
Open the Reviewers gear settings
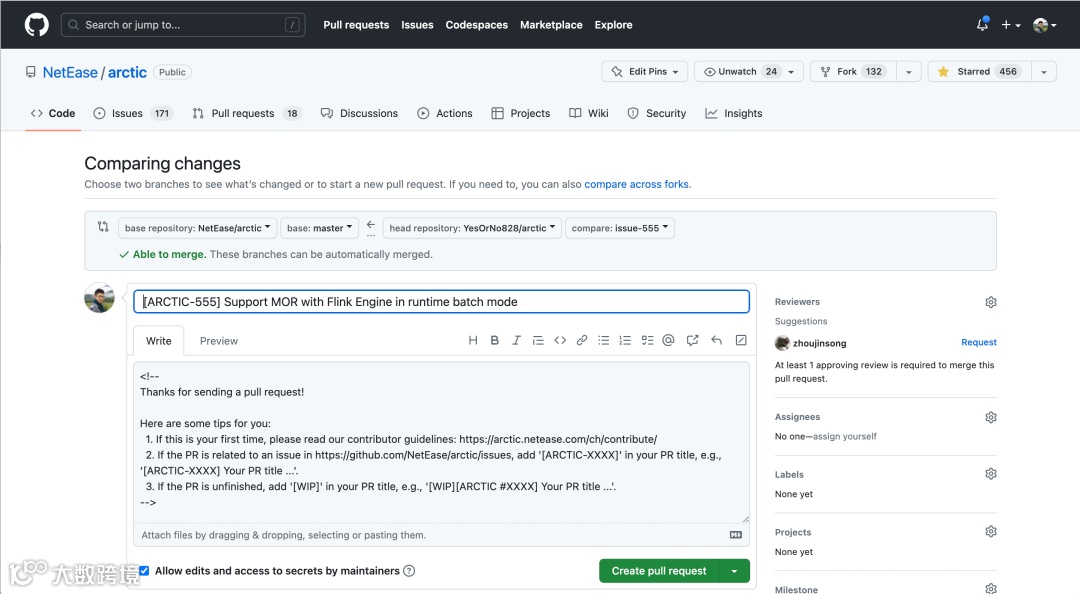pos(990,302)
